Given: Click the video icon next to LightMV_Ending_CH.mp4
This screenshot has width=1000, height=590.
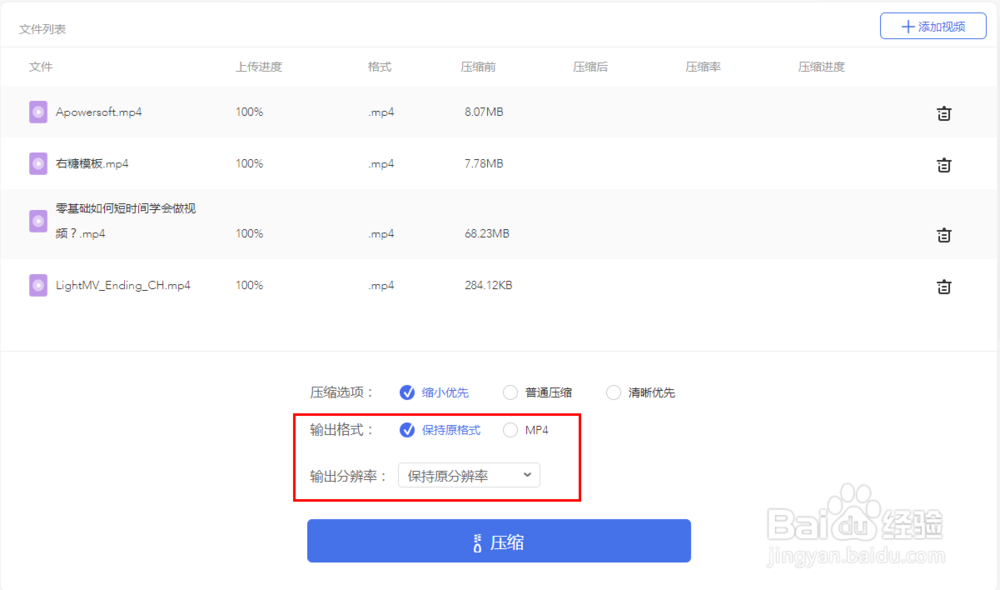Looking at the screenshot, I should (x=38, y=285).
